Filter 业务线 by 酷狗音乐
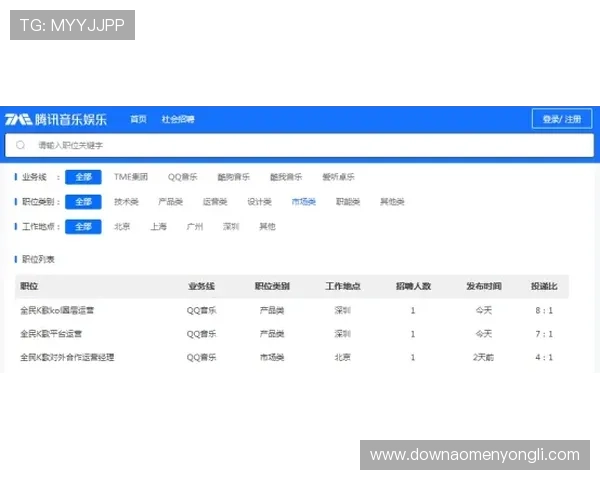 [x=233, y=177]
